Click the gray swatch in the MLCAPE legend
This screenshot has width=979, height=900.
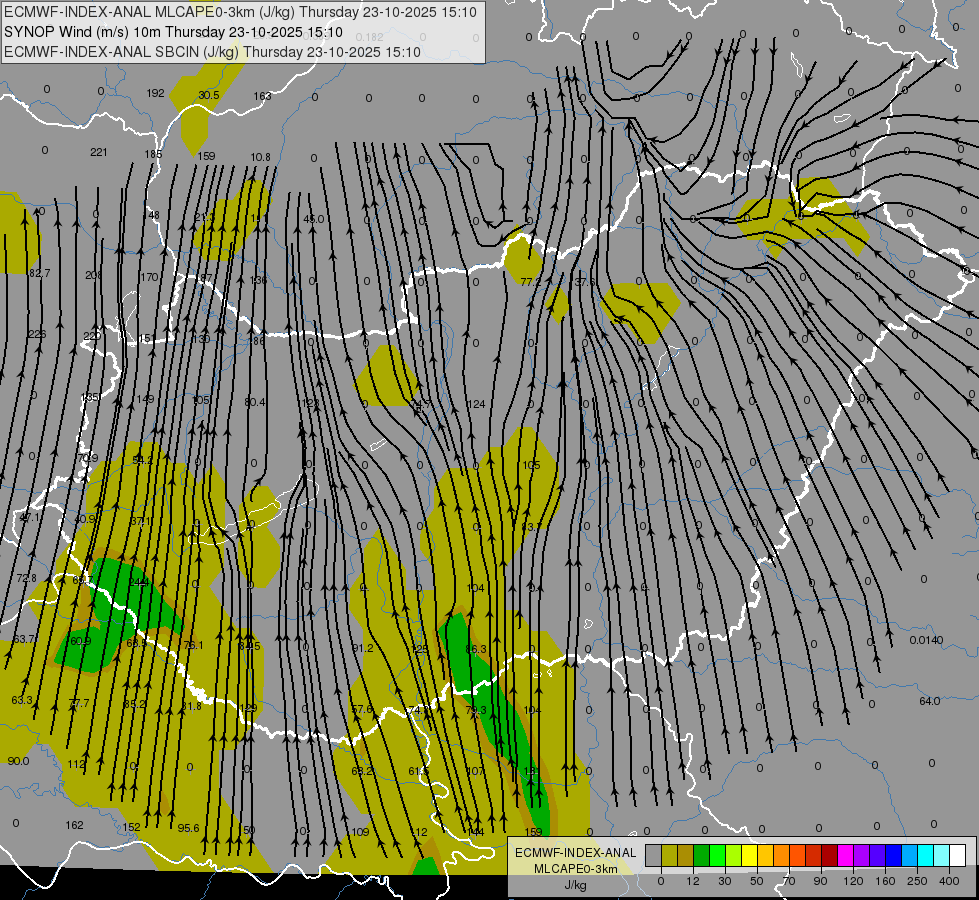[654, 855]
